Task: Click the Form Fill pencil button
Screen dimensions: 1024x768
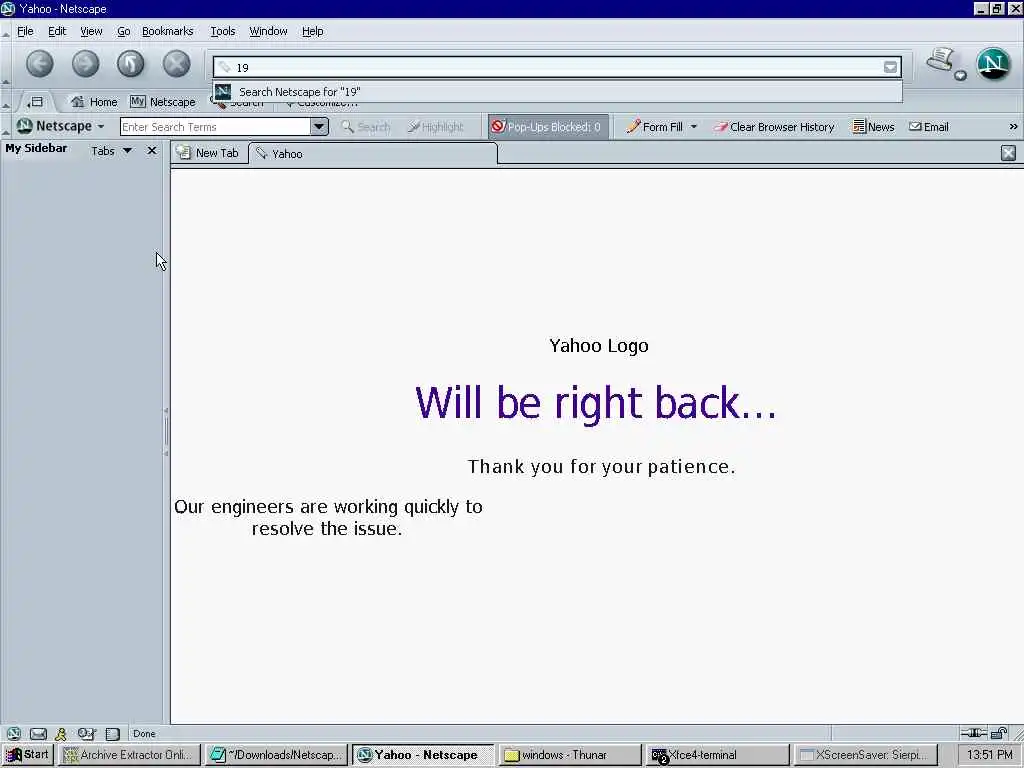Action: tap(654, 127)
